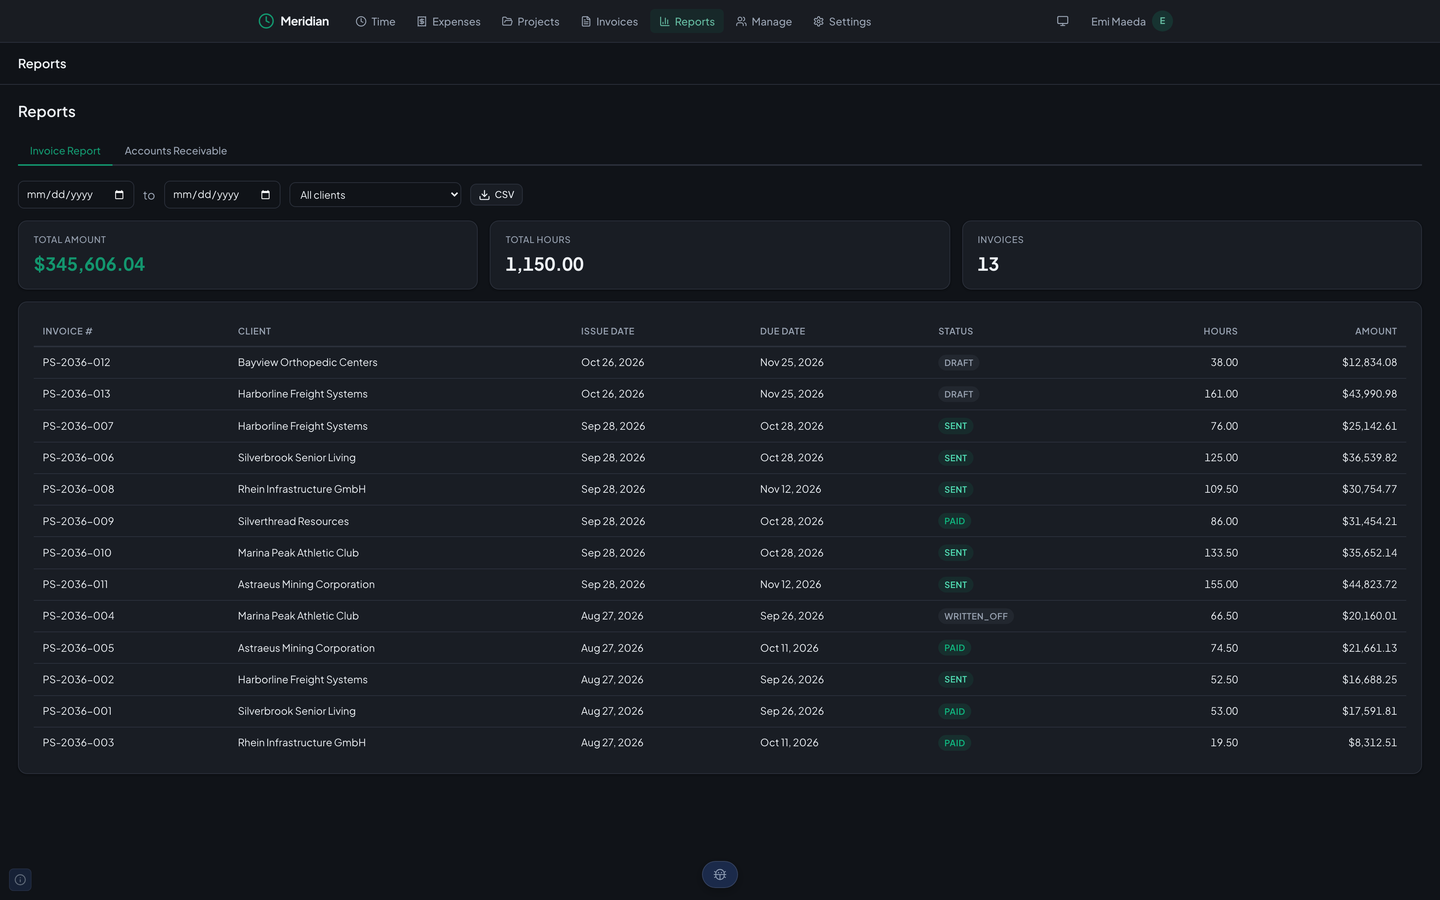Open the Time page
1440x900 pixels.
click(x=375, y=21)
